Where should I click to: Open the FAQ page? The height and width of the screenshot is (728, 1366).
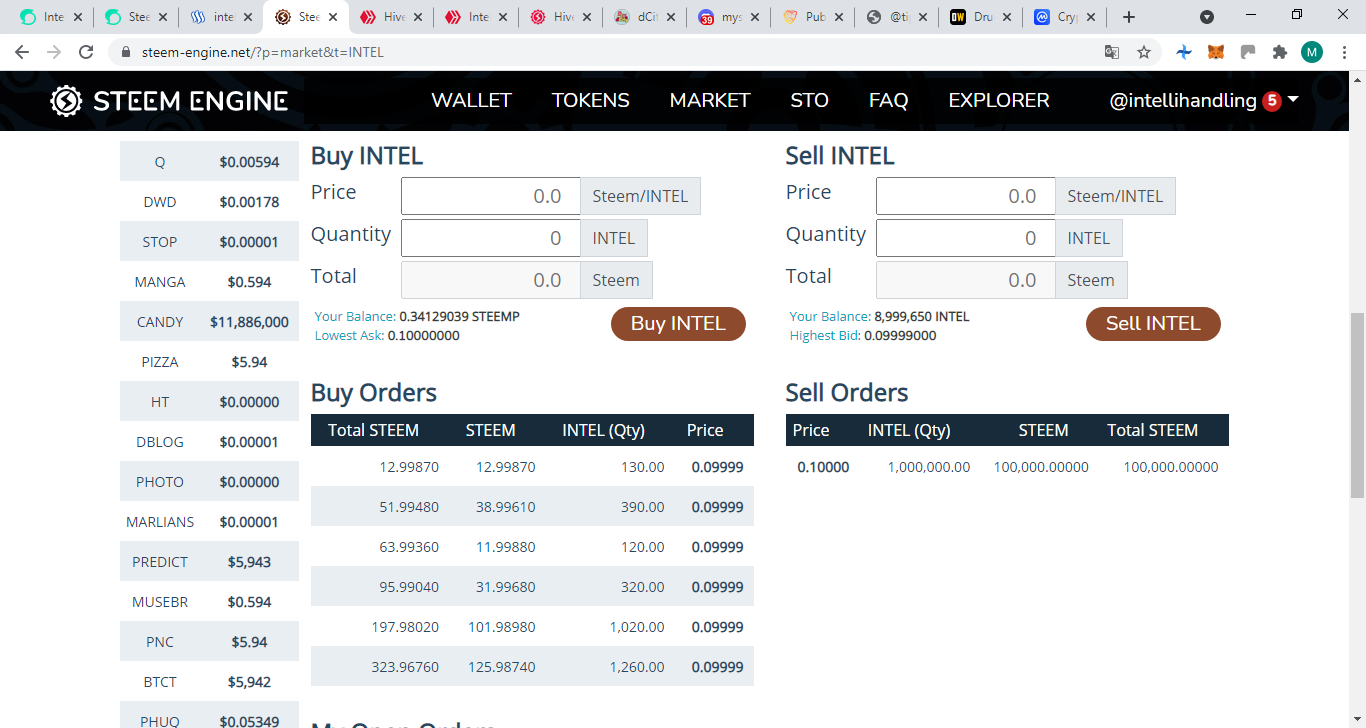point(888,101)
